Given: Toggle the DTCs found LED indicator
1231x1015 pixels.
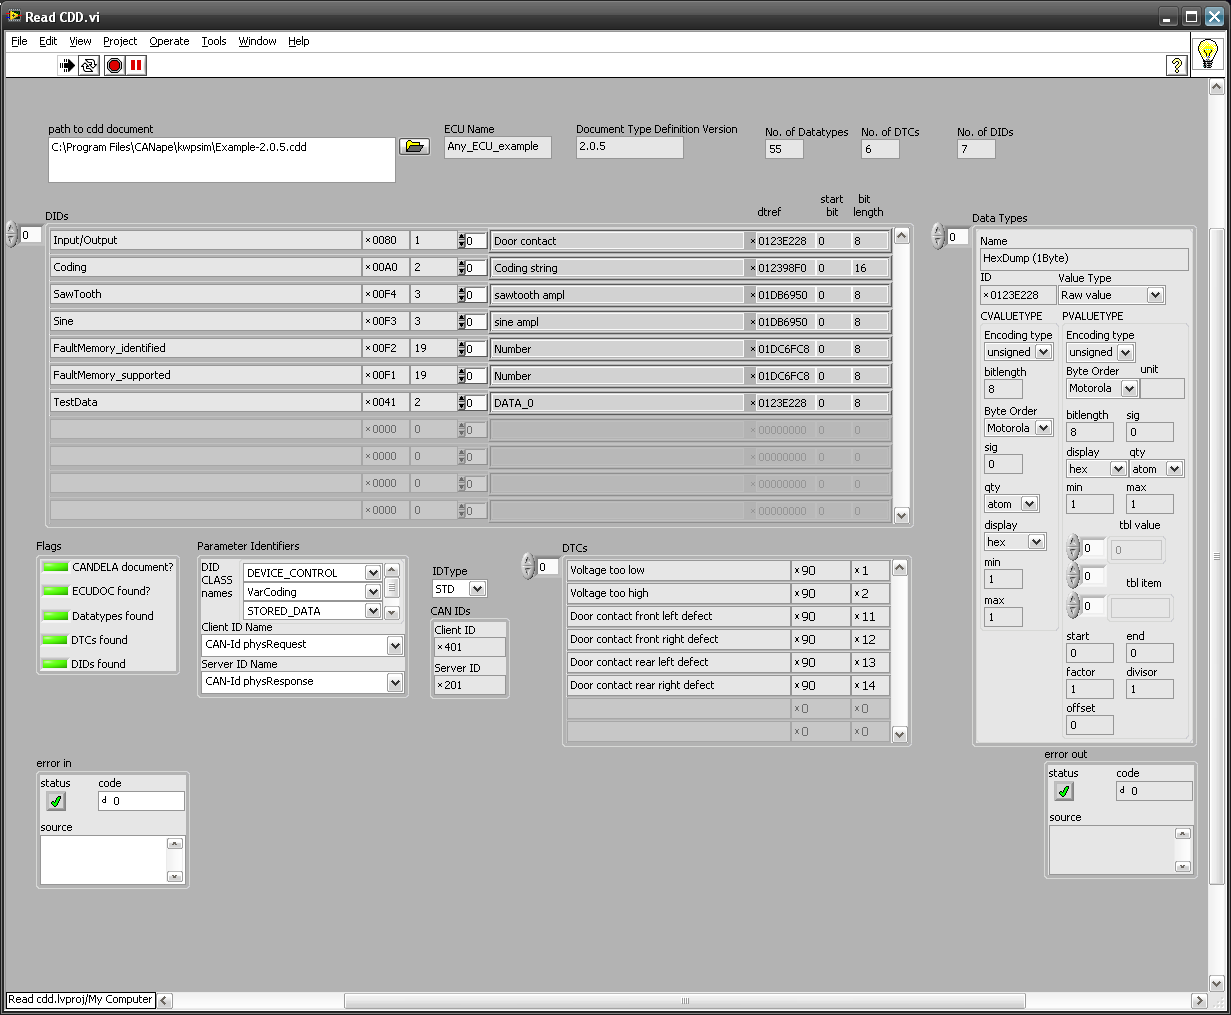Looking at the screenshot, I should [x=55, y=640].
